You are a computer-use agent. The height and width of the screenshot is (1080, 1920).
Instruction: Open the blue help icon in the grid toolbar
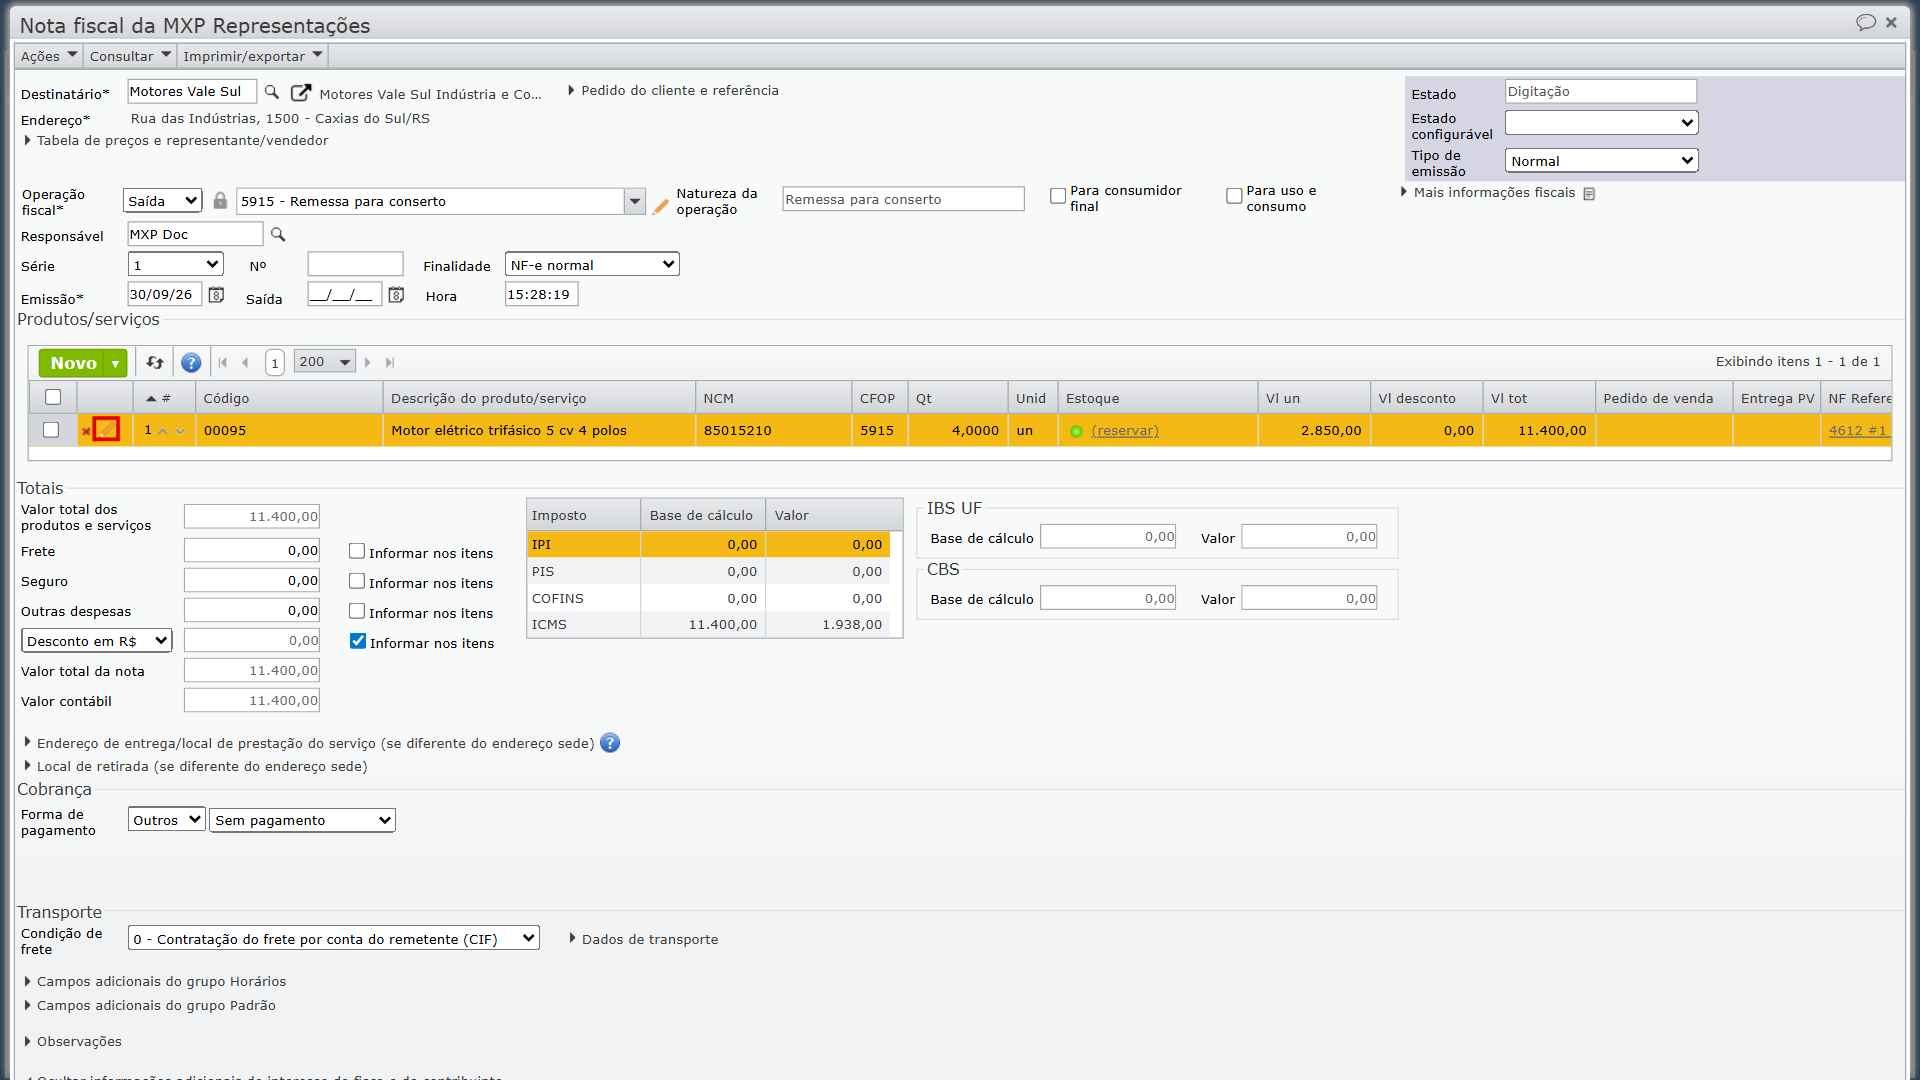tap(191, 362)
